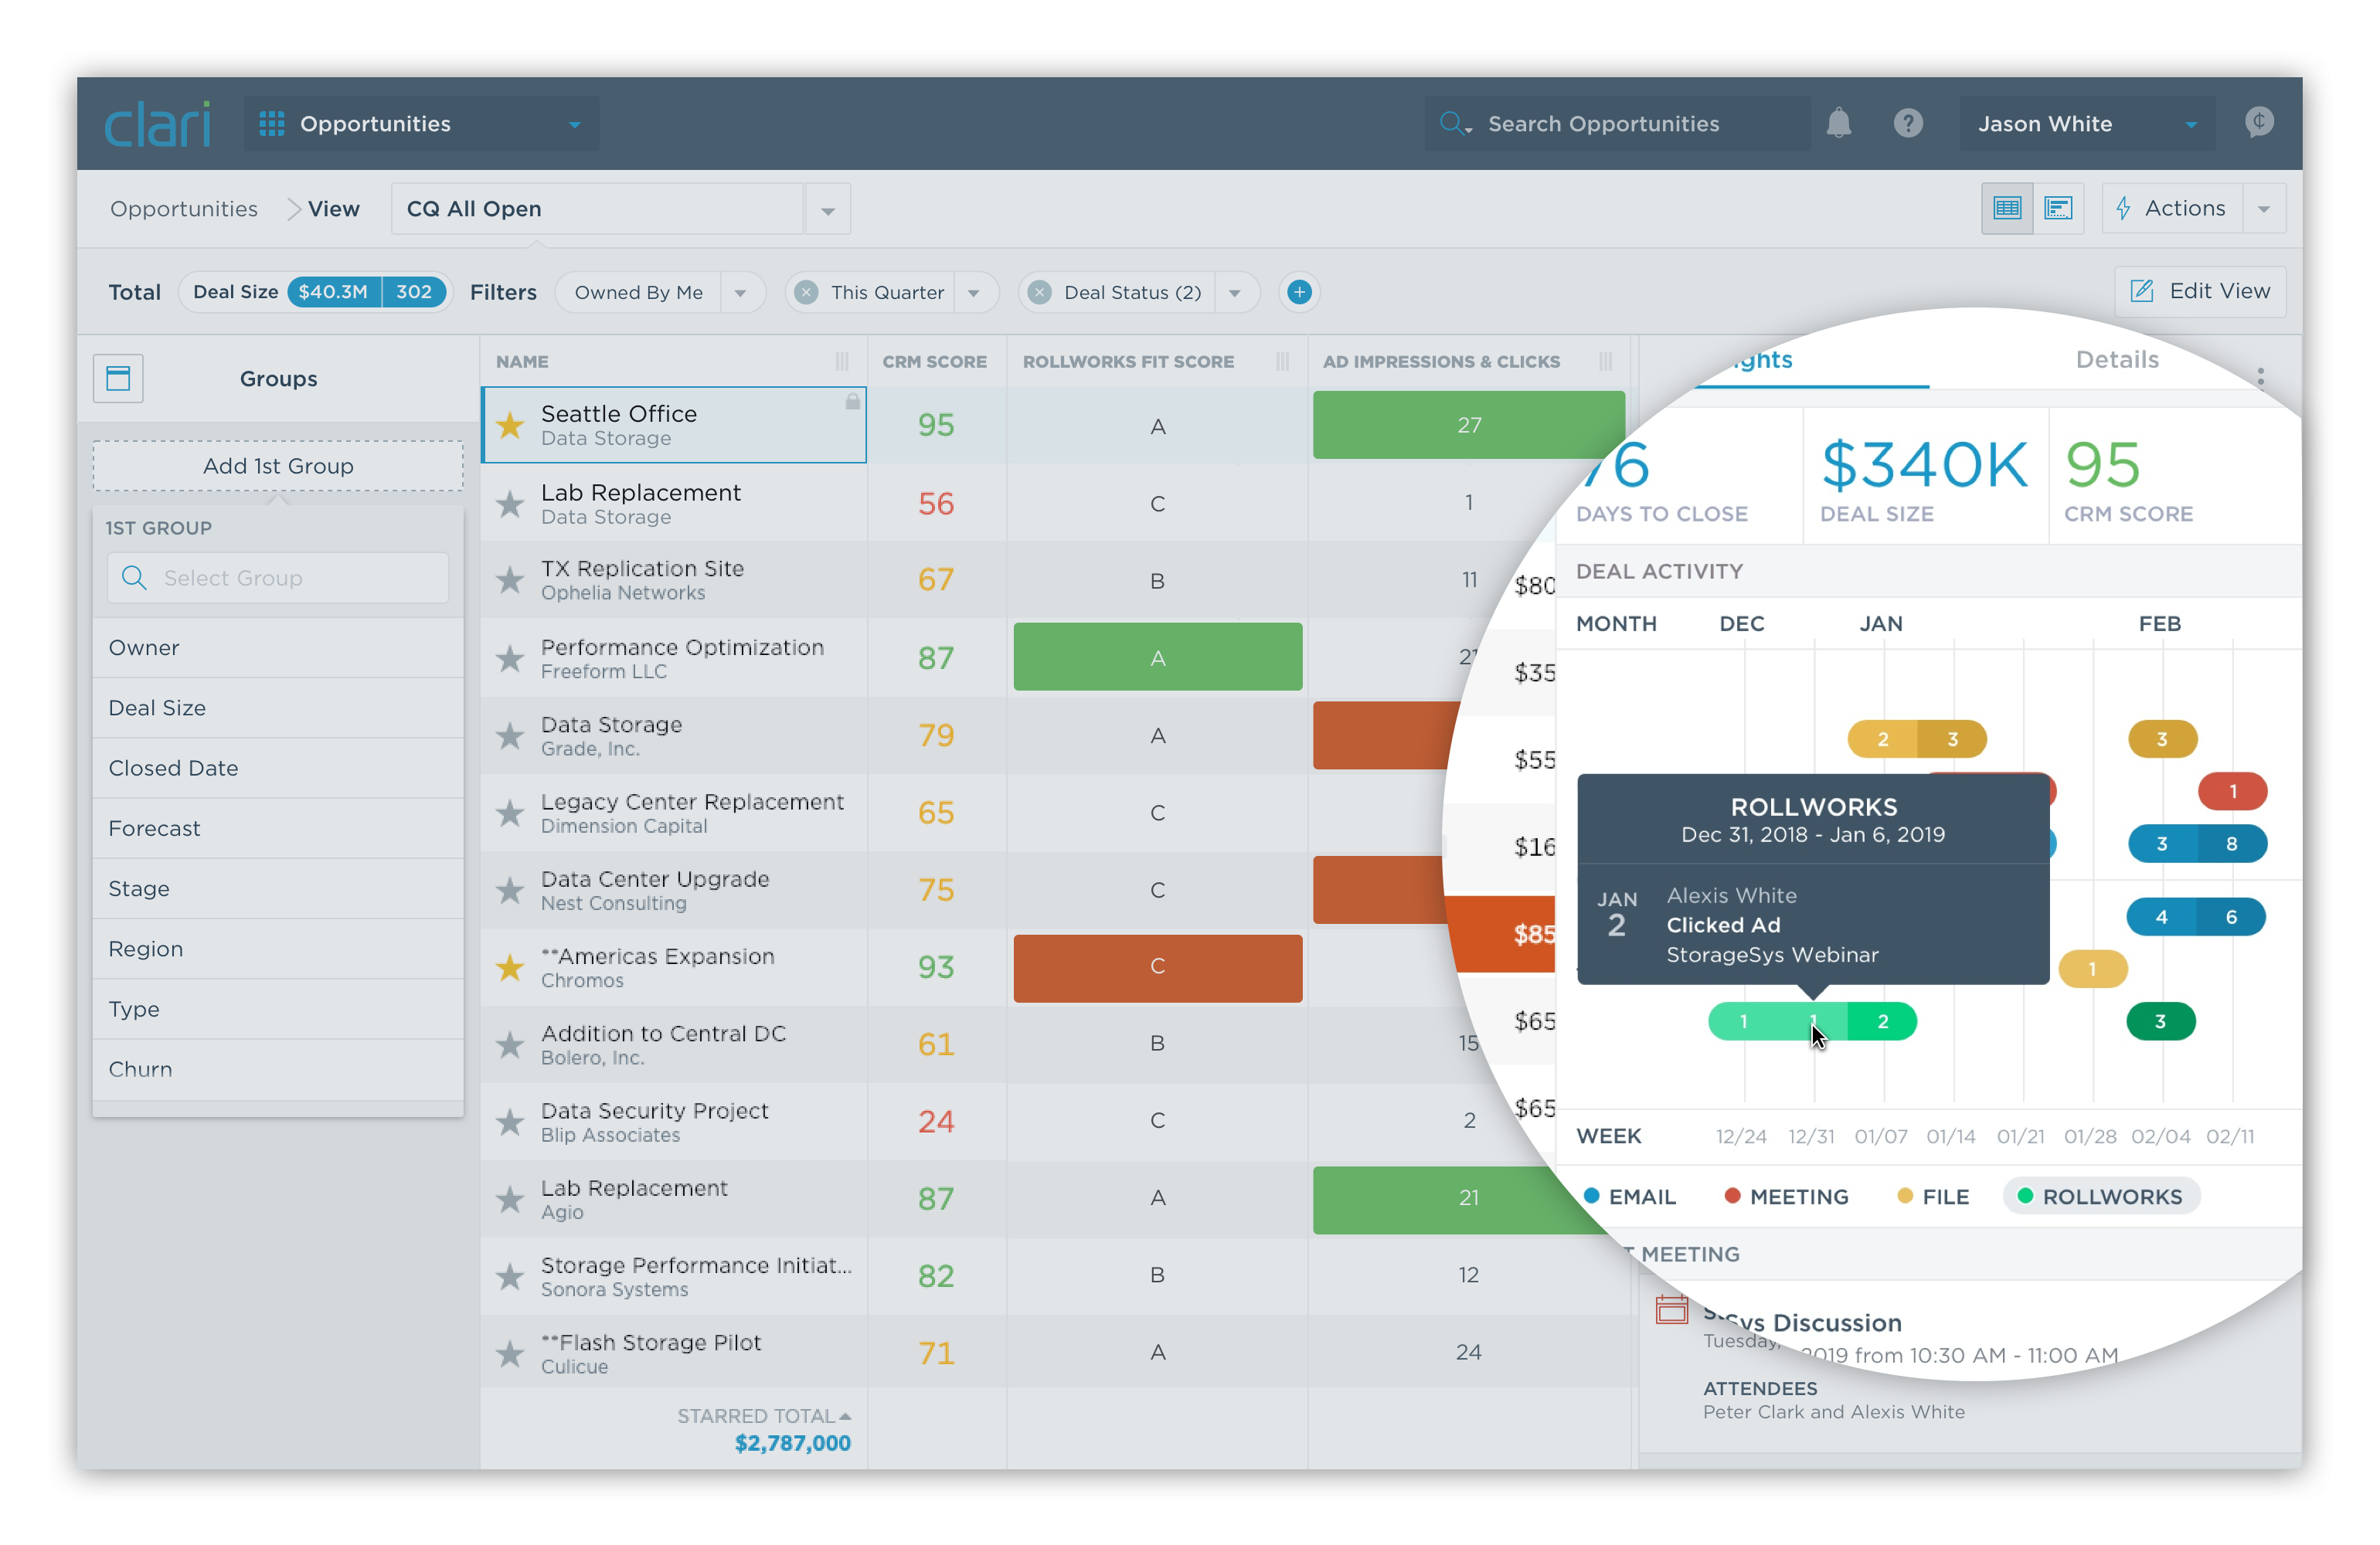Viewport: 2380px width, 1545px height.
Task: Open the notifications bell
Action: click(x=1838, y=123)
